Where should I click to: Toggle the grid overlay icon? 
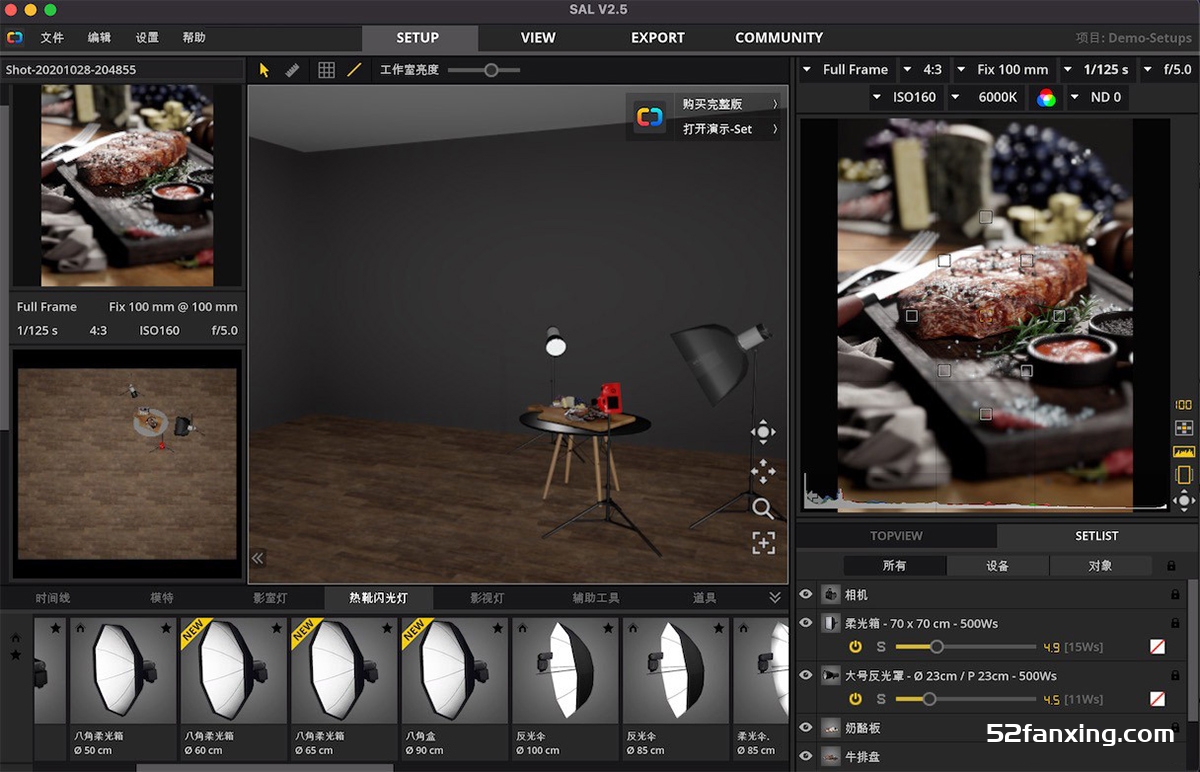(326, 70)
